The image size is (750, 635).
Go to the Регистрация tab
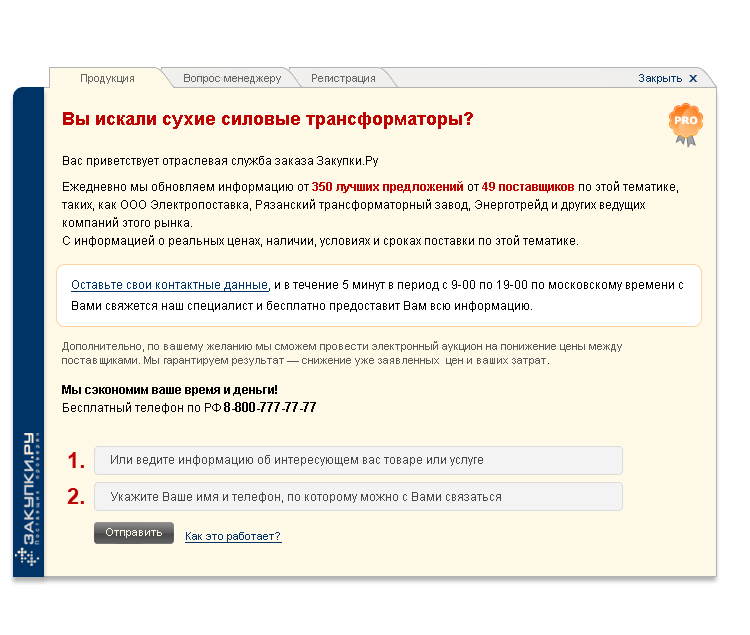point(343,78)
